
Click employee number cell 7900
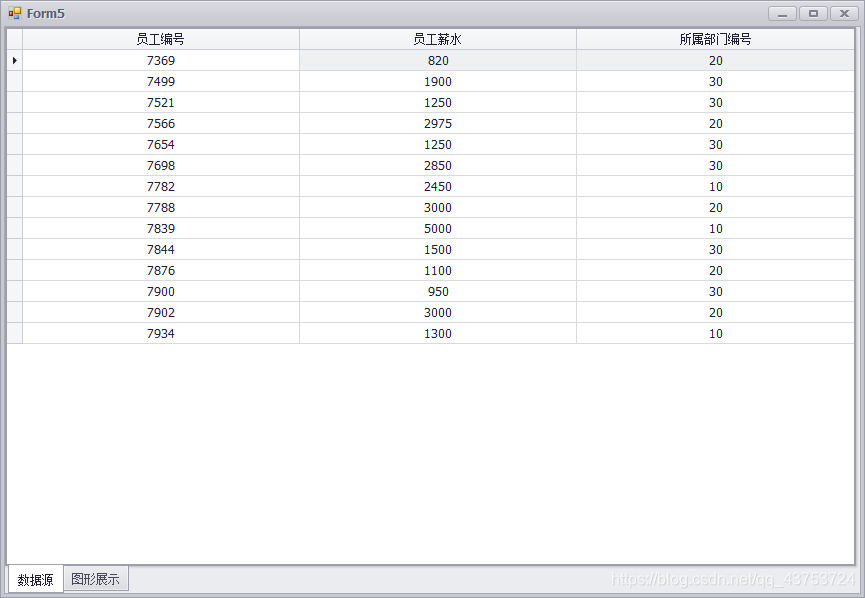161,291
